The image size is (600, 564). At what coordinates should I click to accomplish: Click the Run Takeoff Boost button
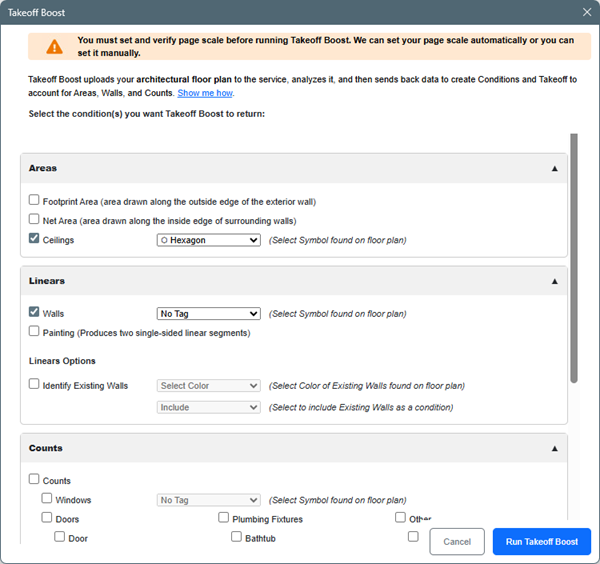[x=542, y=542]
